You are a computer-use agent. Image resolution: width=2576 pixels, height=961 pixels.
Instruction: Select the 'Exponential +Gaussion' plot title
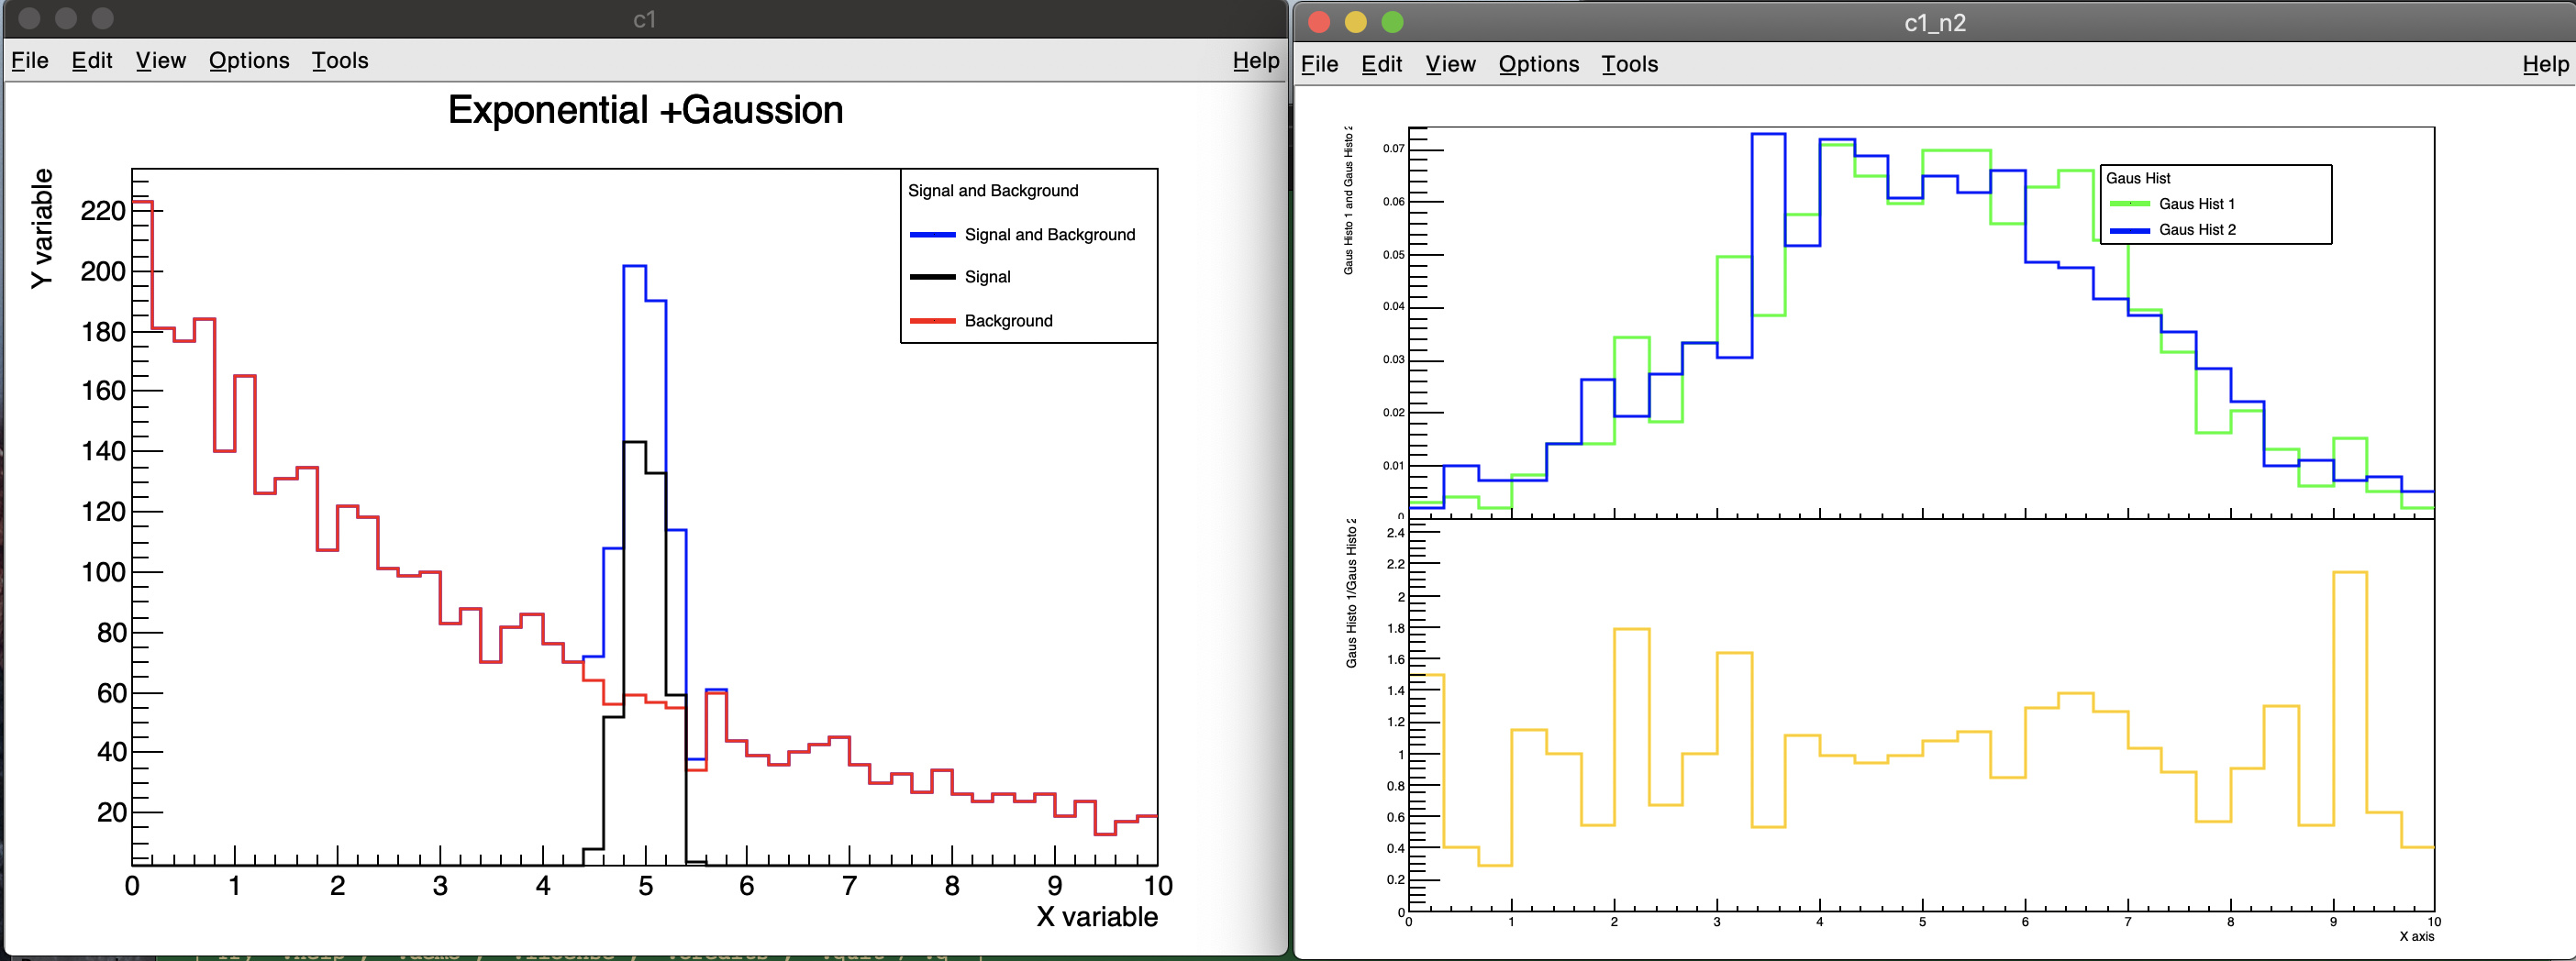(x=645, y=110)
